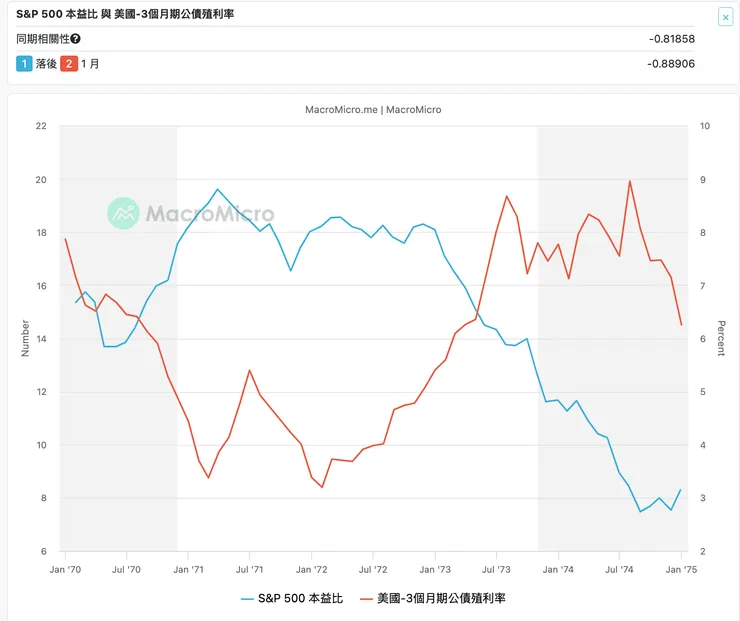The width and height of the screenshot is (740, 621).
Task: Click the blue number 1 badge
Action: click(24, 64)
